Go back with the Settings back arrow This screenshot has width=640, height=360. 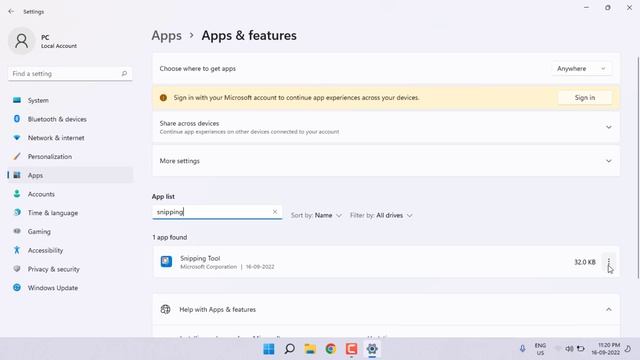(x=11, y=11)
